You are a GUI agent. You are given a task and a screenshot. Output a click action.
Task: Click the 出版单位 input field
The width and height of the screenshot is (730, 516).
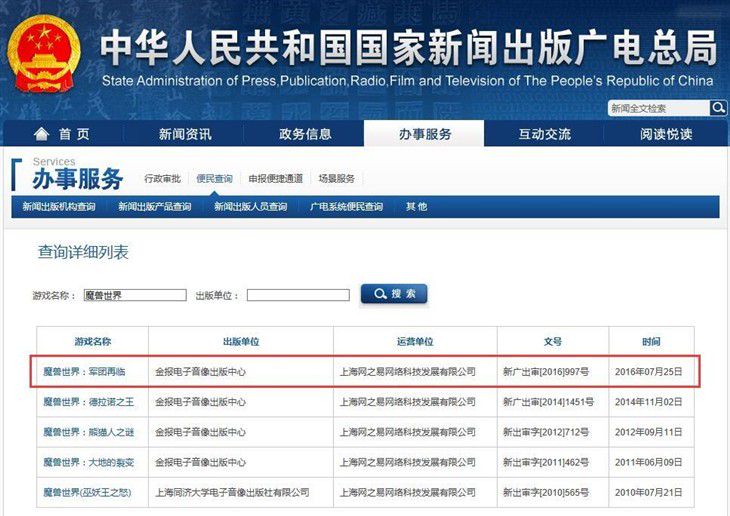(x=298, y=295)
